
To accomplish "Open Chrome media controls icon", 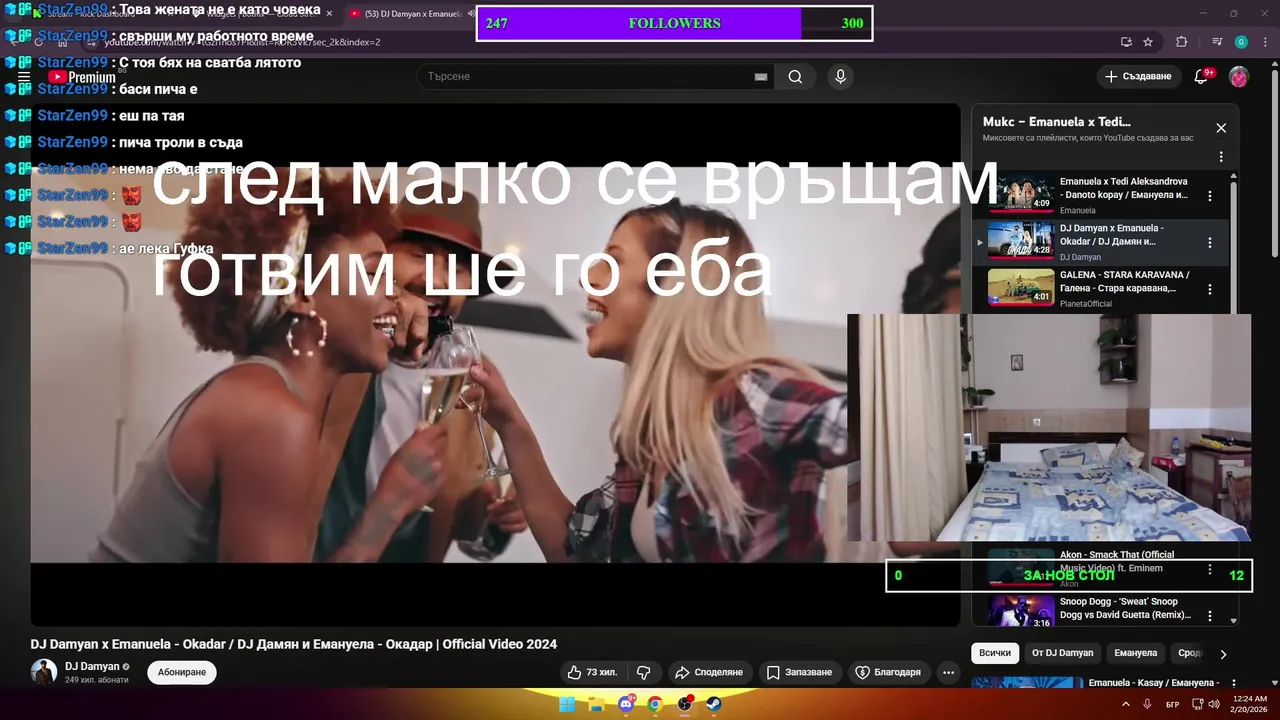I will (1217, 42).
